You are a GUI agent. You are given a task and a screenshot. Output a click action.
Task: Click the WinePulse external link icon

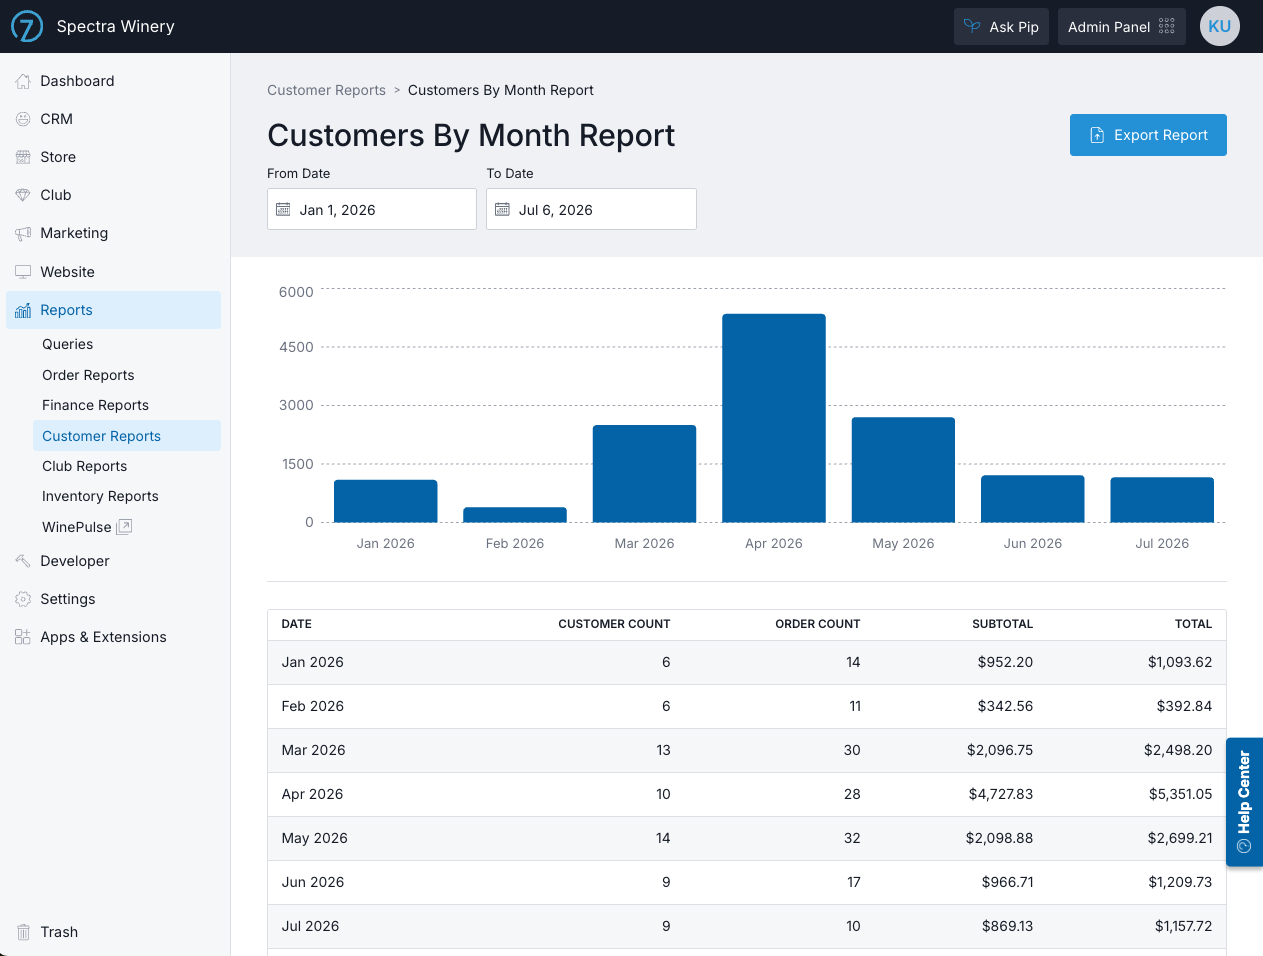124,527
